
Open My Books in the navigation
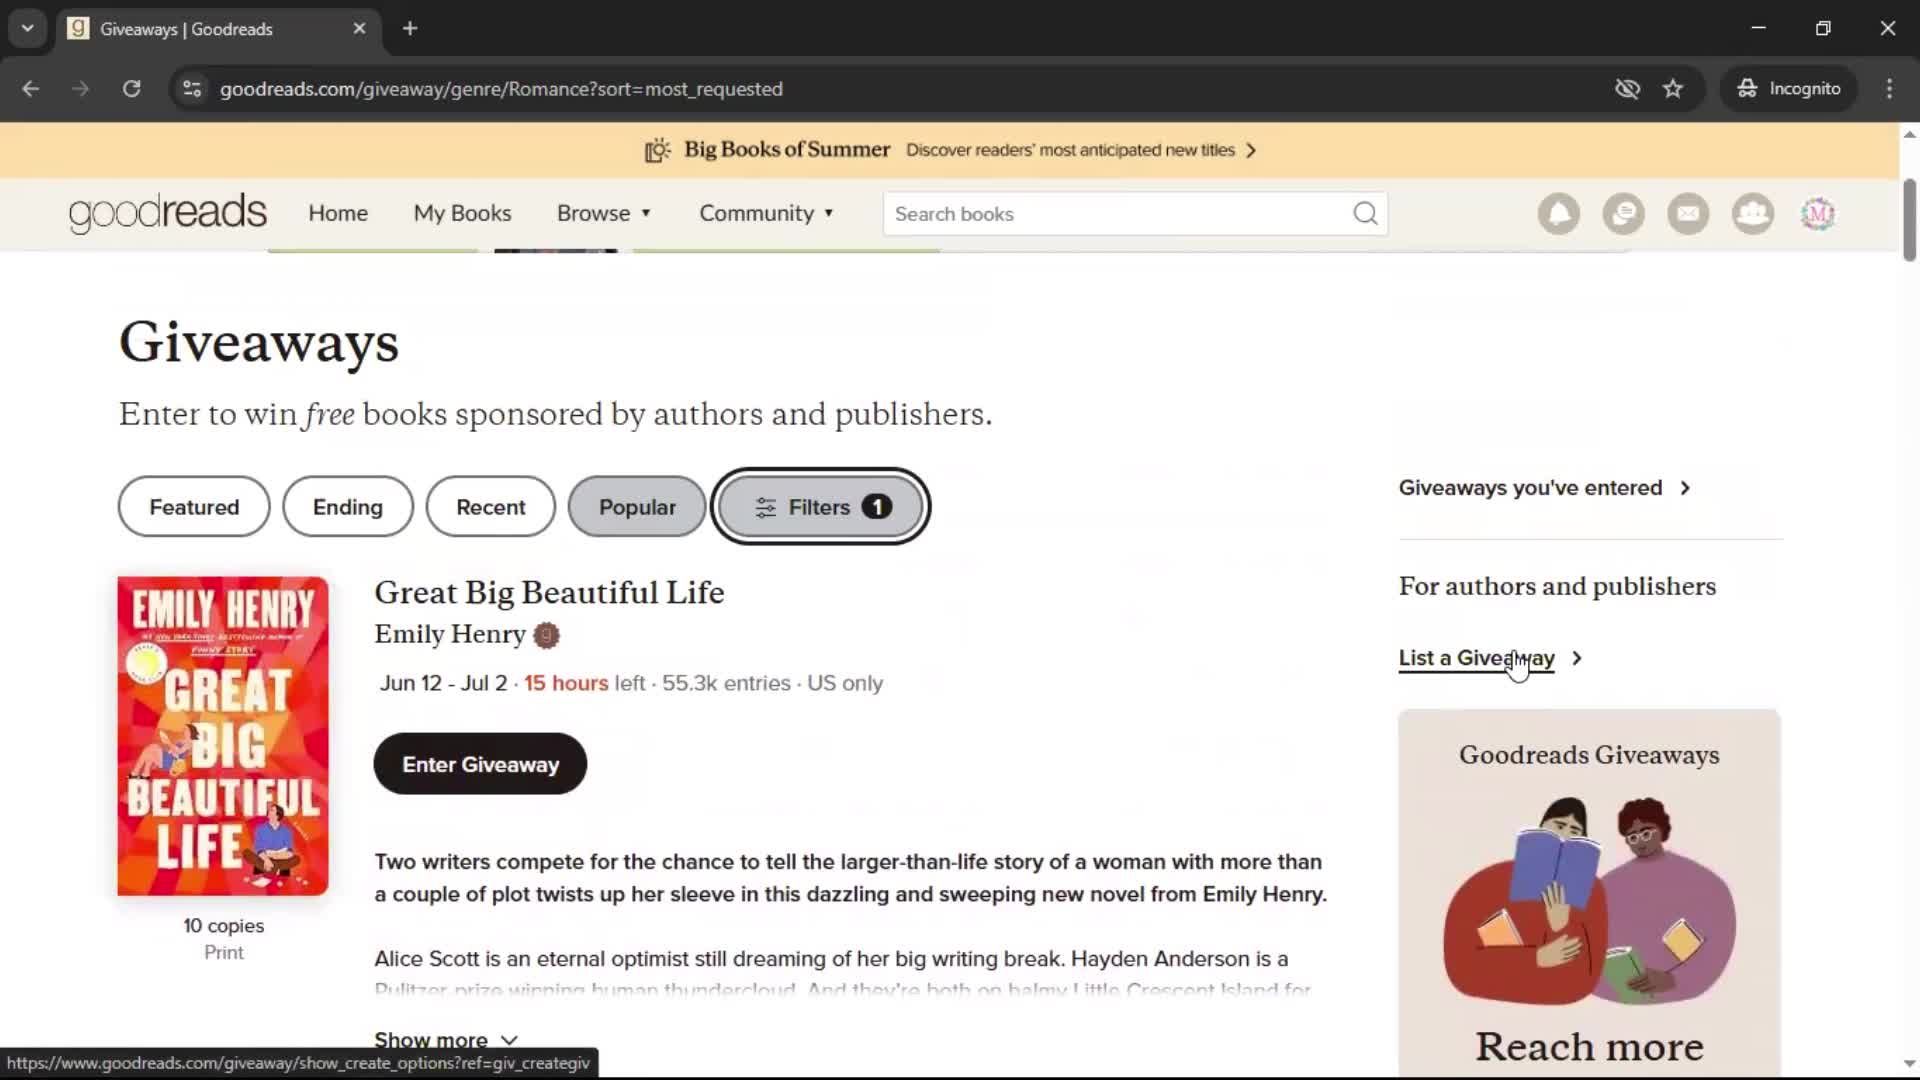[462, 213]
